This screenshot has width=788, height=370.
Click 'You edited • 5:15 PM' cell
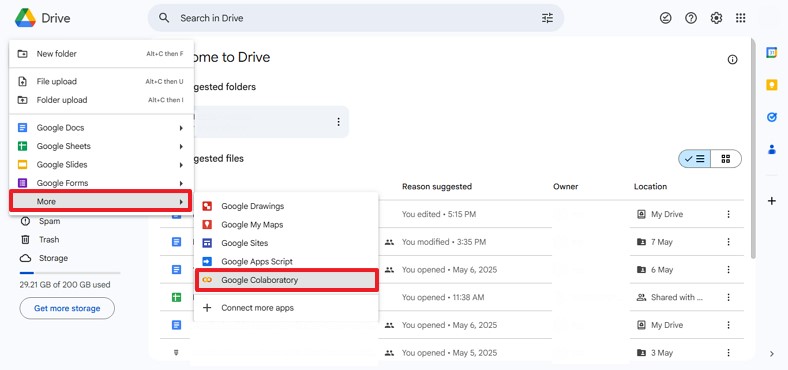tap(439, 214)
